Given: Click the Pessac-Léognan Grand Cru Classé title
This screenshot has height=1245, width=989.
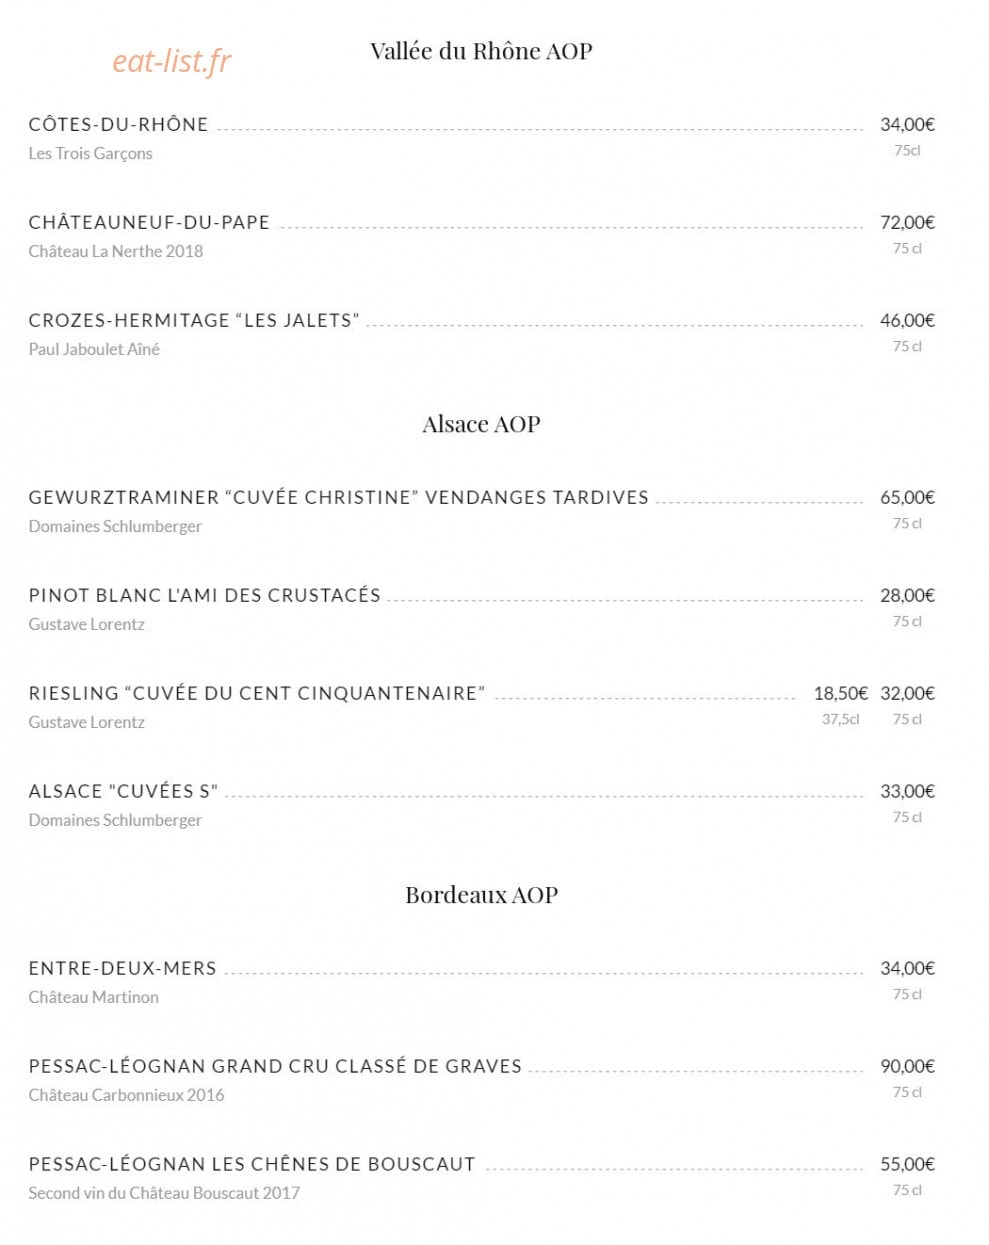Looking at the screenshot, I should tap(275, 1067).
